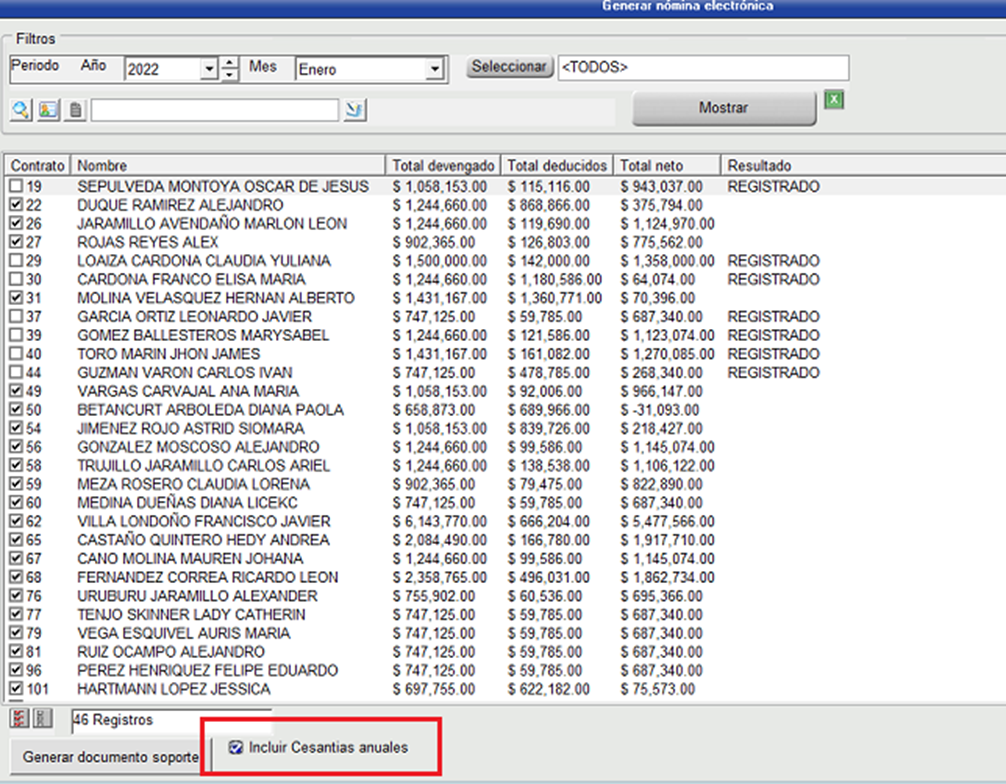Viewport: 1006px width, 784px height.
Task: Click Generar documento soporte button
Action: coord(110,756)
